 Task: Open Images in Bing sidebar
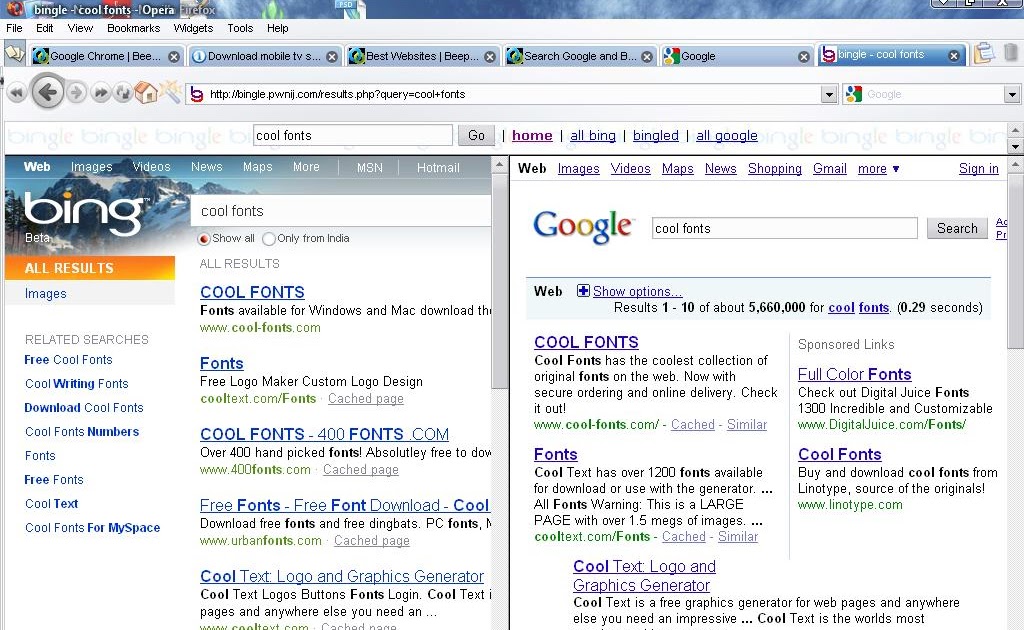pos(46,294)
